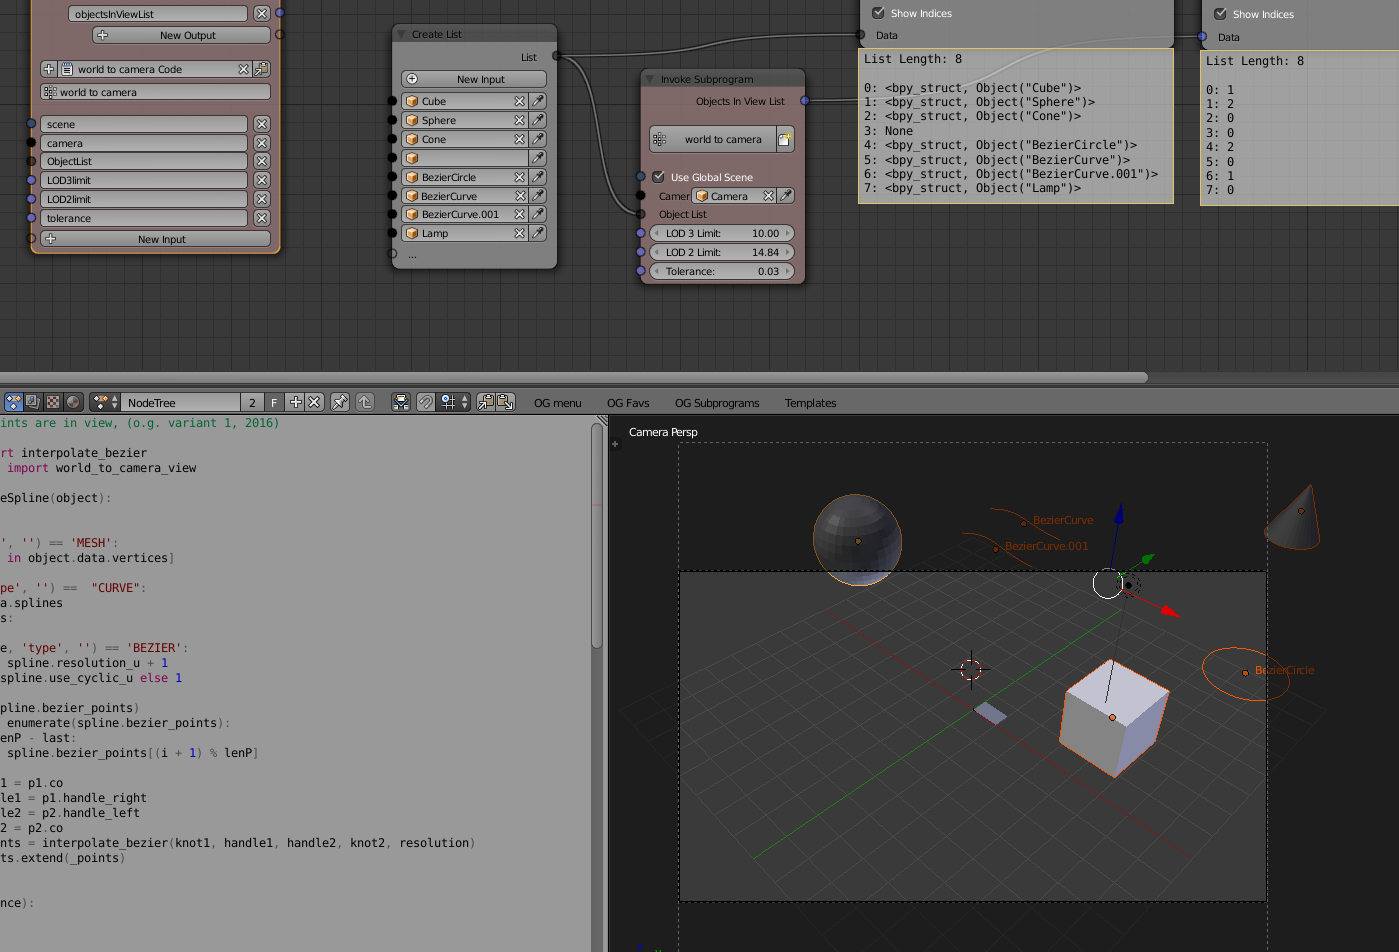1399x952 pixels.
Task: Use eyedropper on the Sphere slot
Action: (538, 120)
